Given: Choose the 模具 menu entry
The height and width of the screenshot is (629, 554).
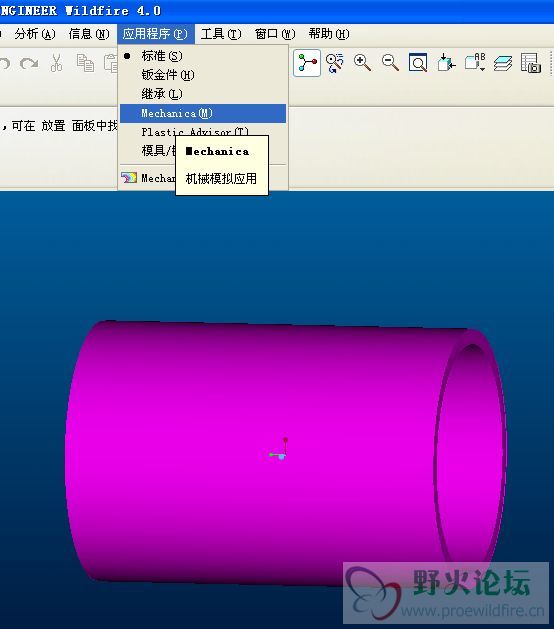Looking at the screenshot, I should click(x=158, y=151).
